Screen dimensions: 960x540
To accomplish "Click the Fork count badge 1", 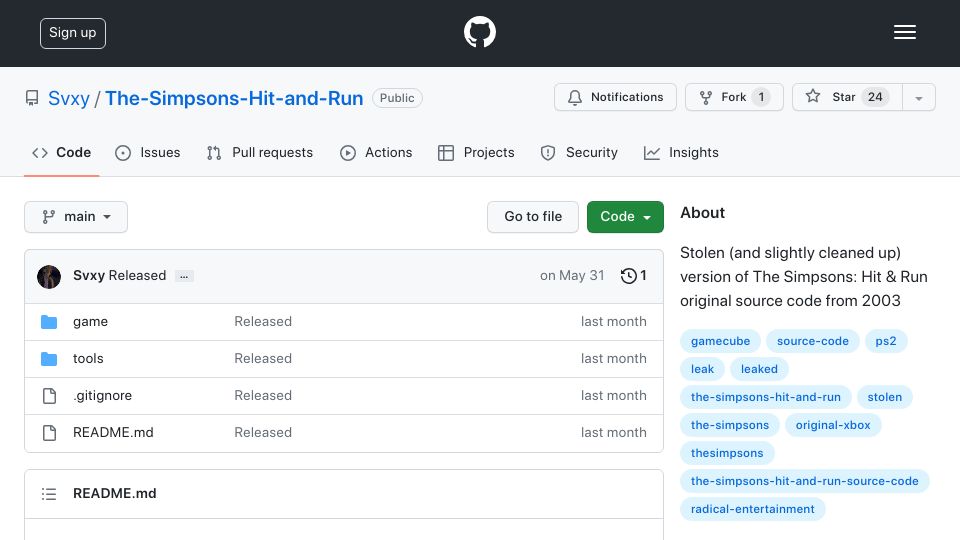I will point(761,97).
